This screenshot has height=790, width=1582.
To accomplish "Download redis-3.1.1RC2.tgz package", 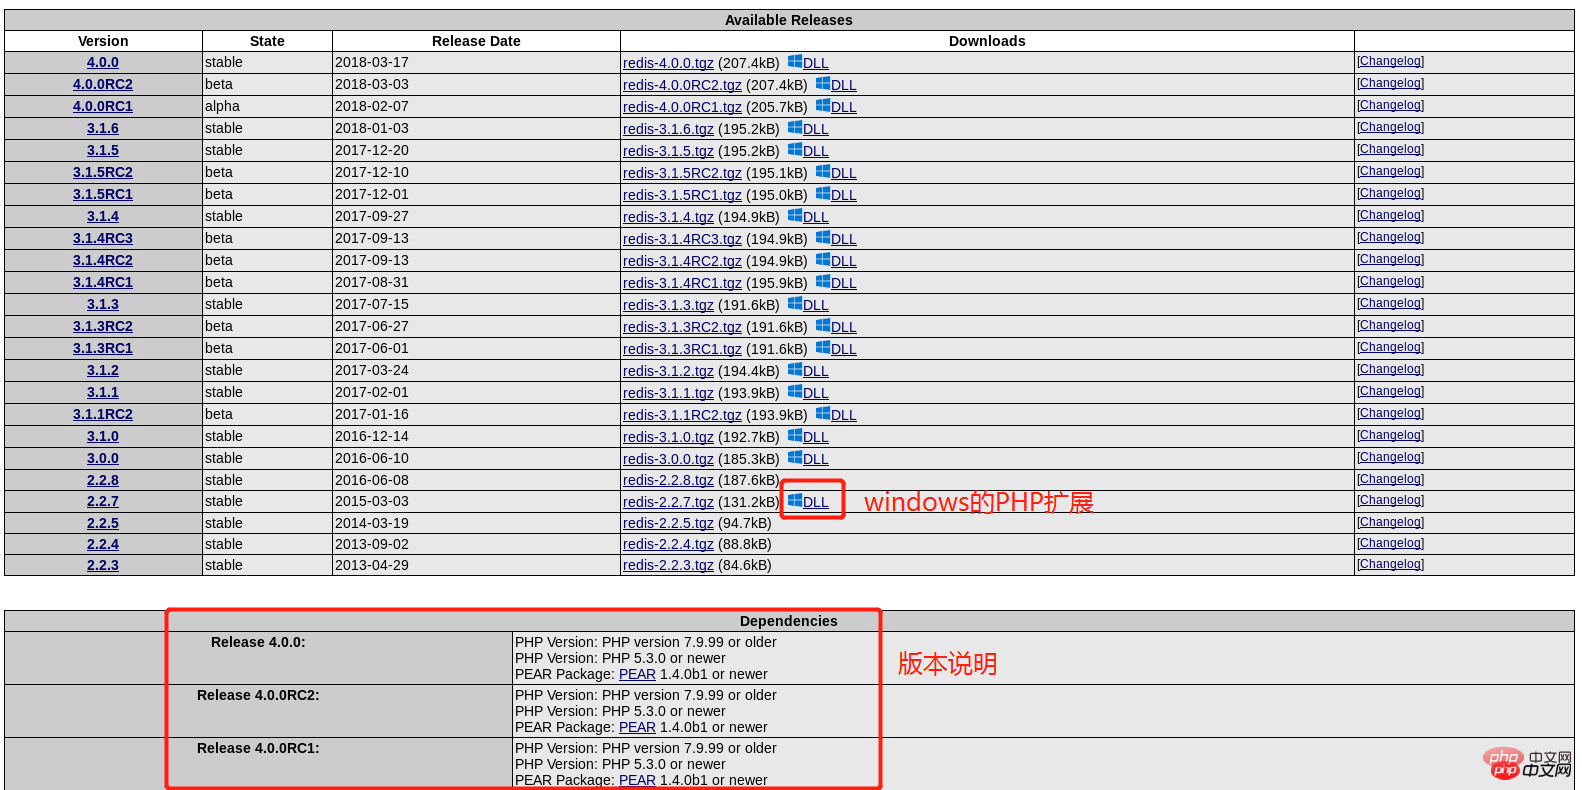I will coord(682,415).
